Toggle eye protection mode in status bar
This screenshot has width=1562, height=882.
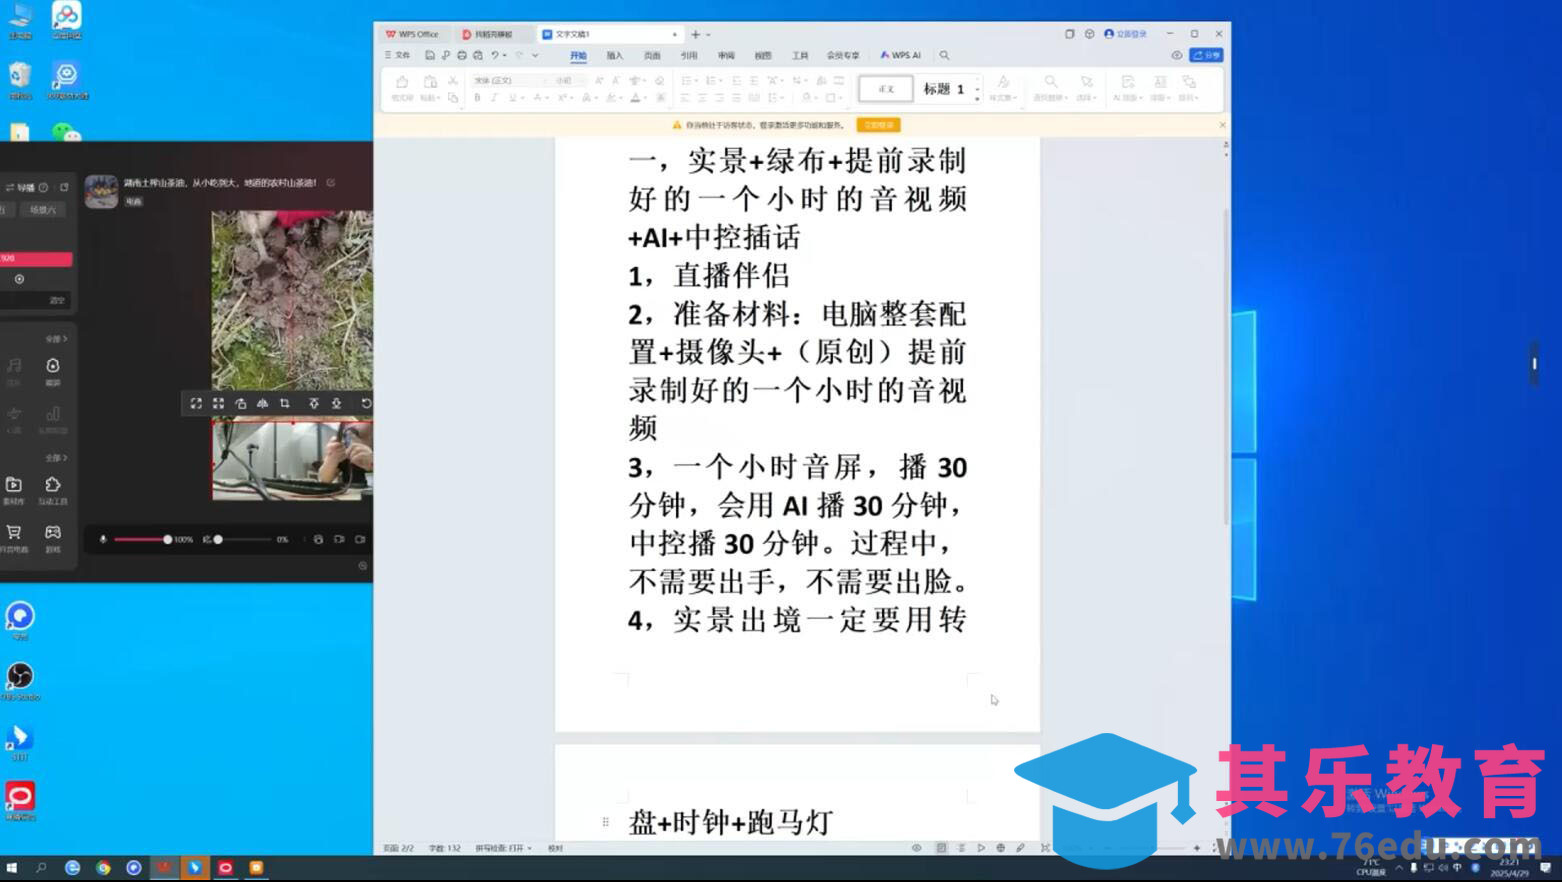[916, 848]
